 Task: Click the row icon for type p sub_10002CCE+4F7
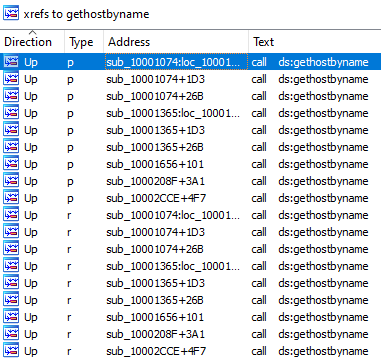[11, 198]
